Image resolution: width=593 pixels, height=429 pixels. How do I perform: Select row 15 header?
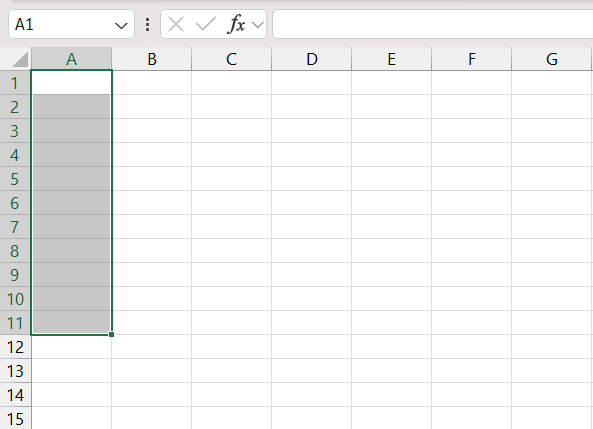pos(15,418)
